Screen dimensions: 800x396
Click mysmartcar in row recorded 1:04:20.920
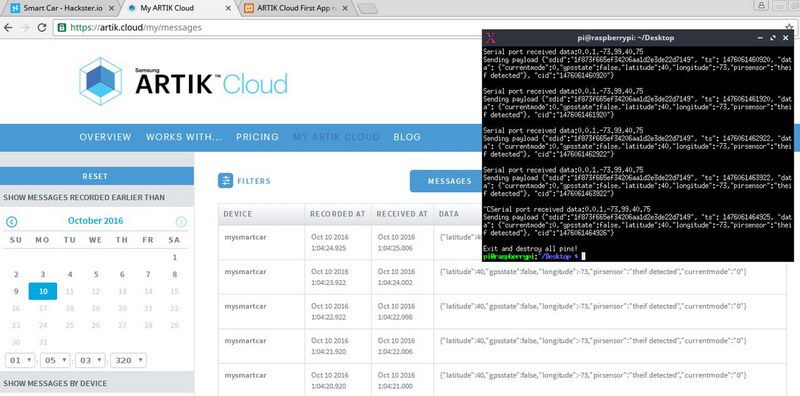[x=245, y=375]
